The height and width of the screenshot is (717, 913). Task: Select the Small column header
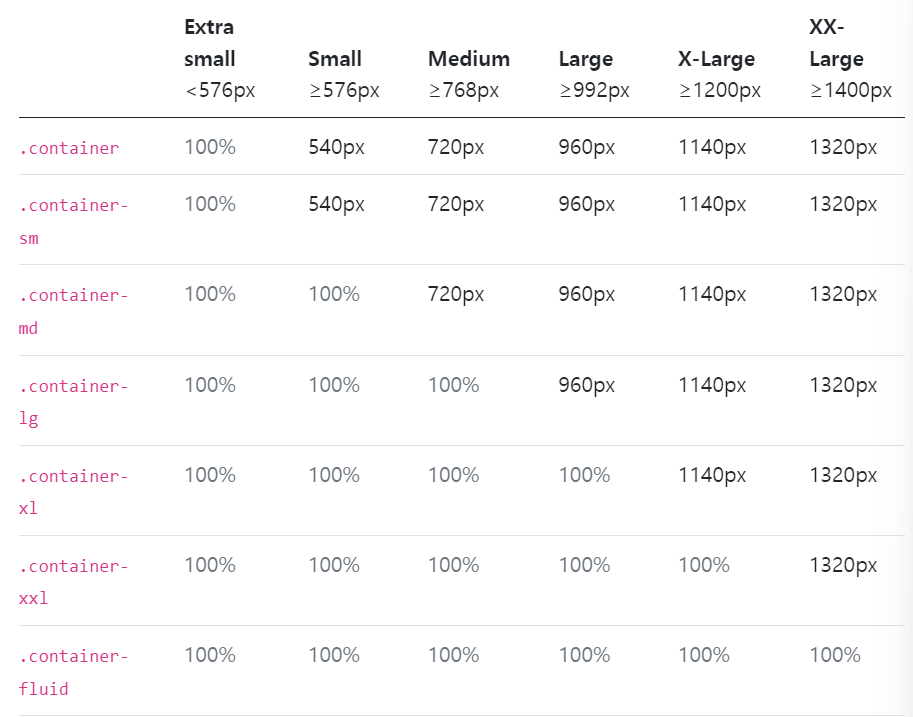335,59
